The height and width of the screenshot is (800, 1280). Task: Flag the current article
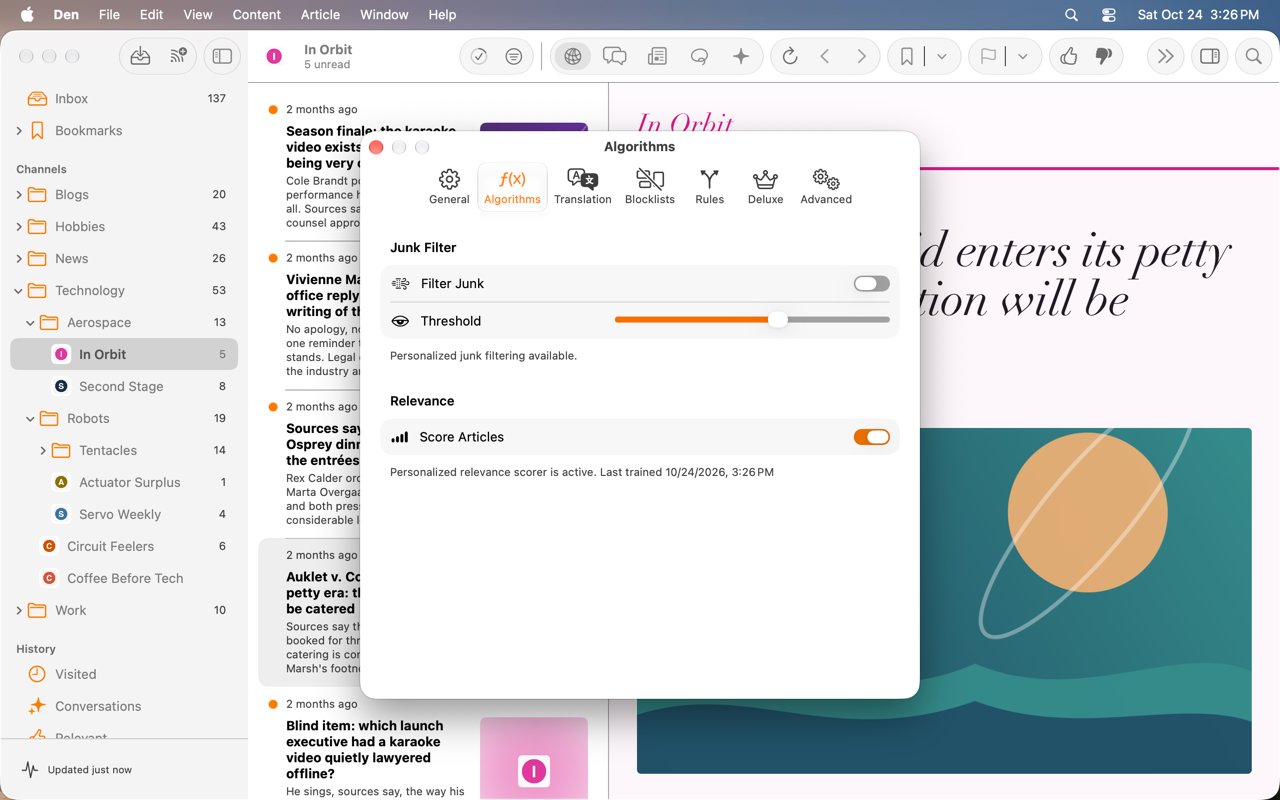[988, 57]
